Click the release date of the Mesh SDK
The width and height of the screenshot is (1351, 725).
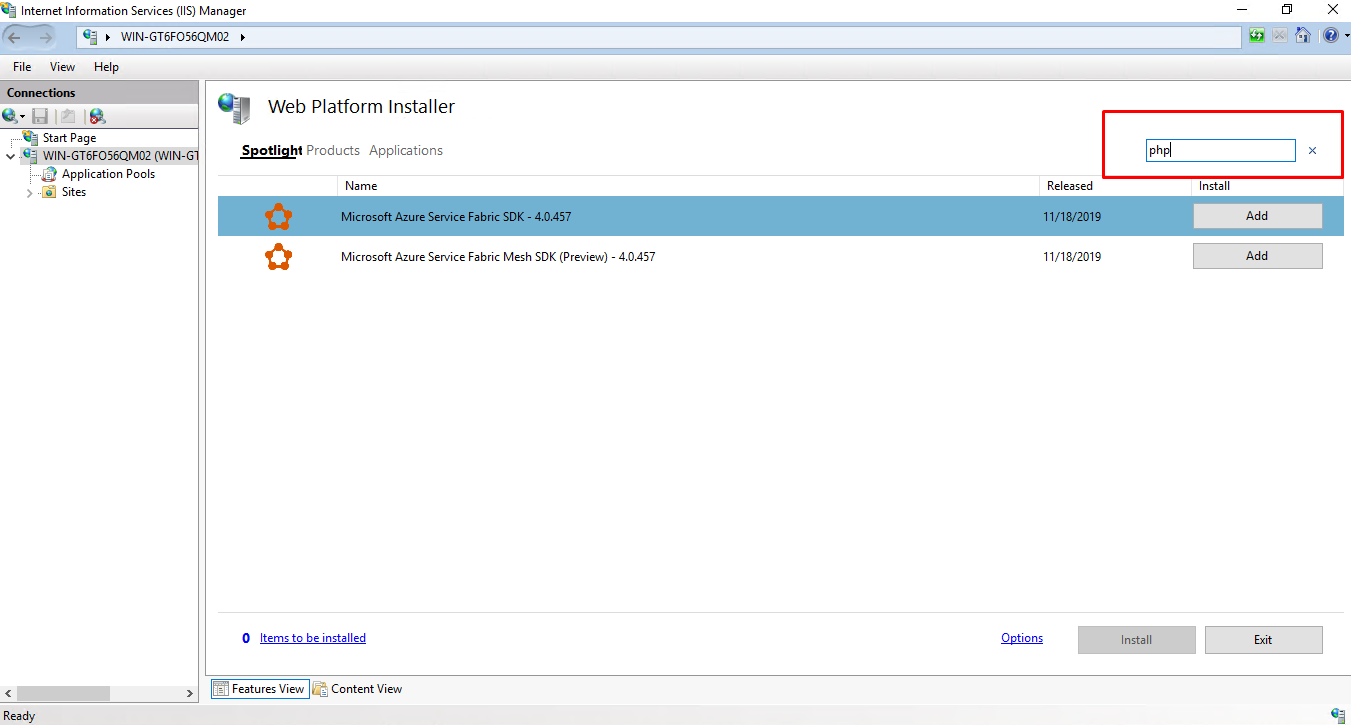click(1072, 257)
